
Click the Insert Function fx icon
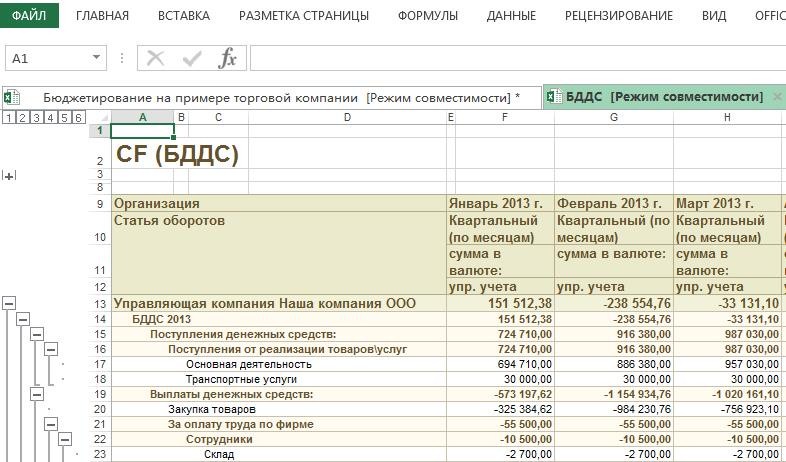click(x=228, y=58)
